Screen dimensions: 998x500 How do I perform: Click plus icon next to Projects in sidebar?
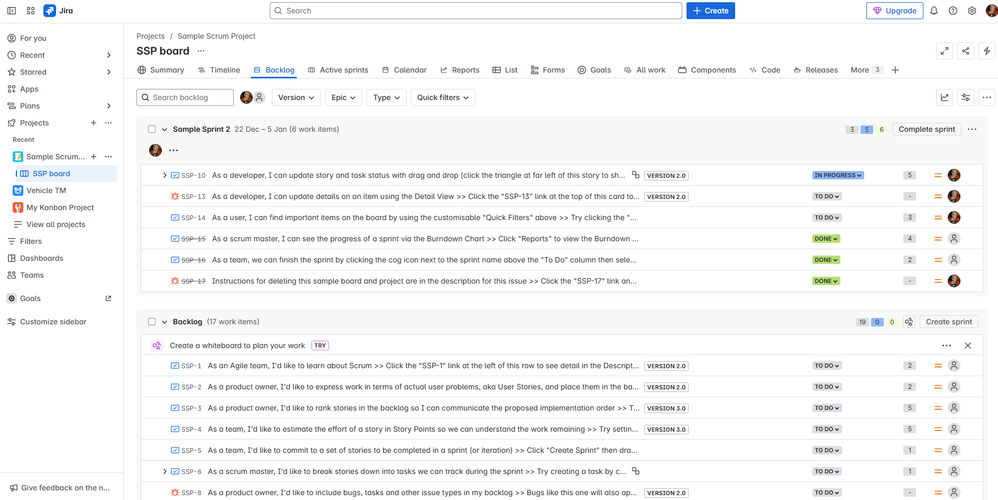(x=94, y=123)
